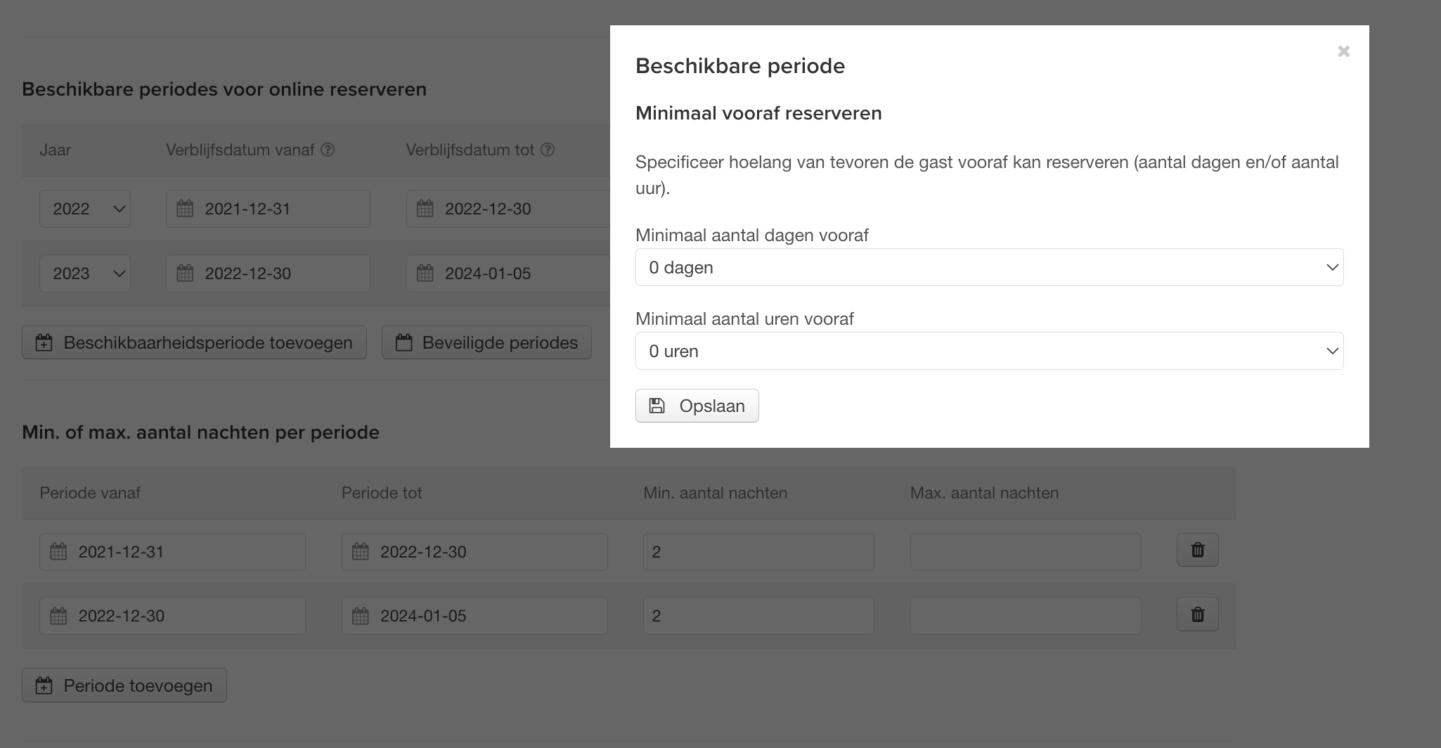Click calendar icon in 2024-01-05 stay date field
The image size is (1441, 748).
(x=424, y=273)
